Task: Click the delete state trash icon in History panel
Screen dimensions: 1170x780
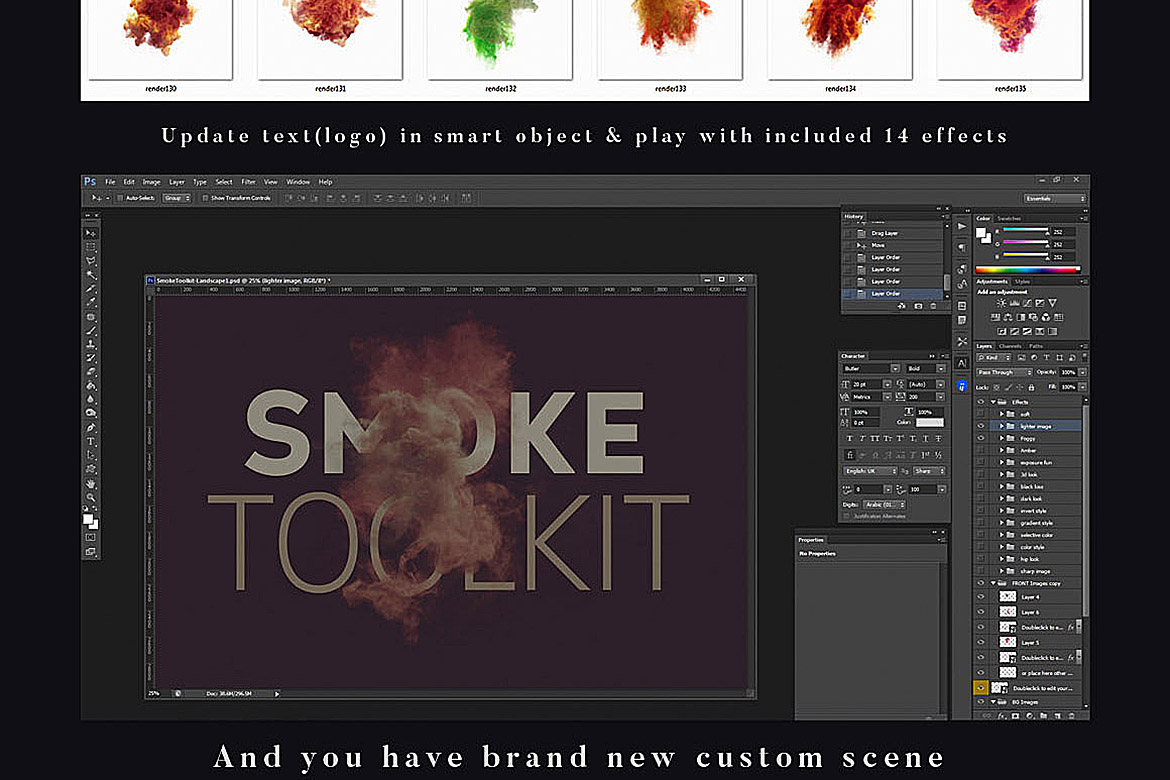Action: tap(933, 306)
